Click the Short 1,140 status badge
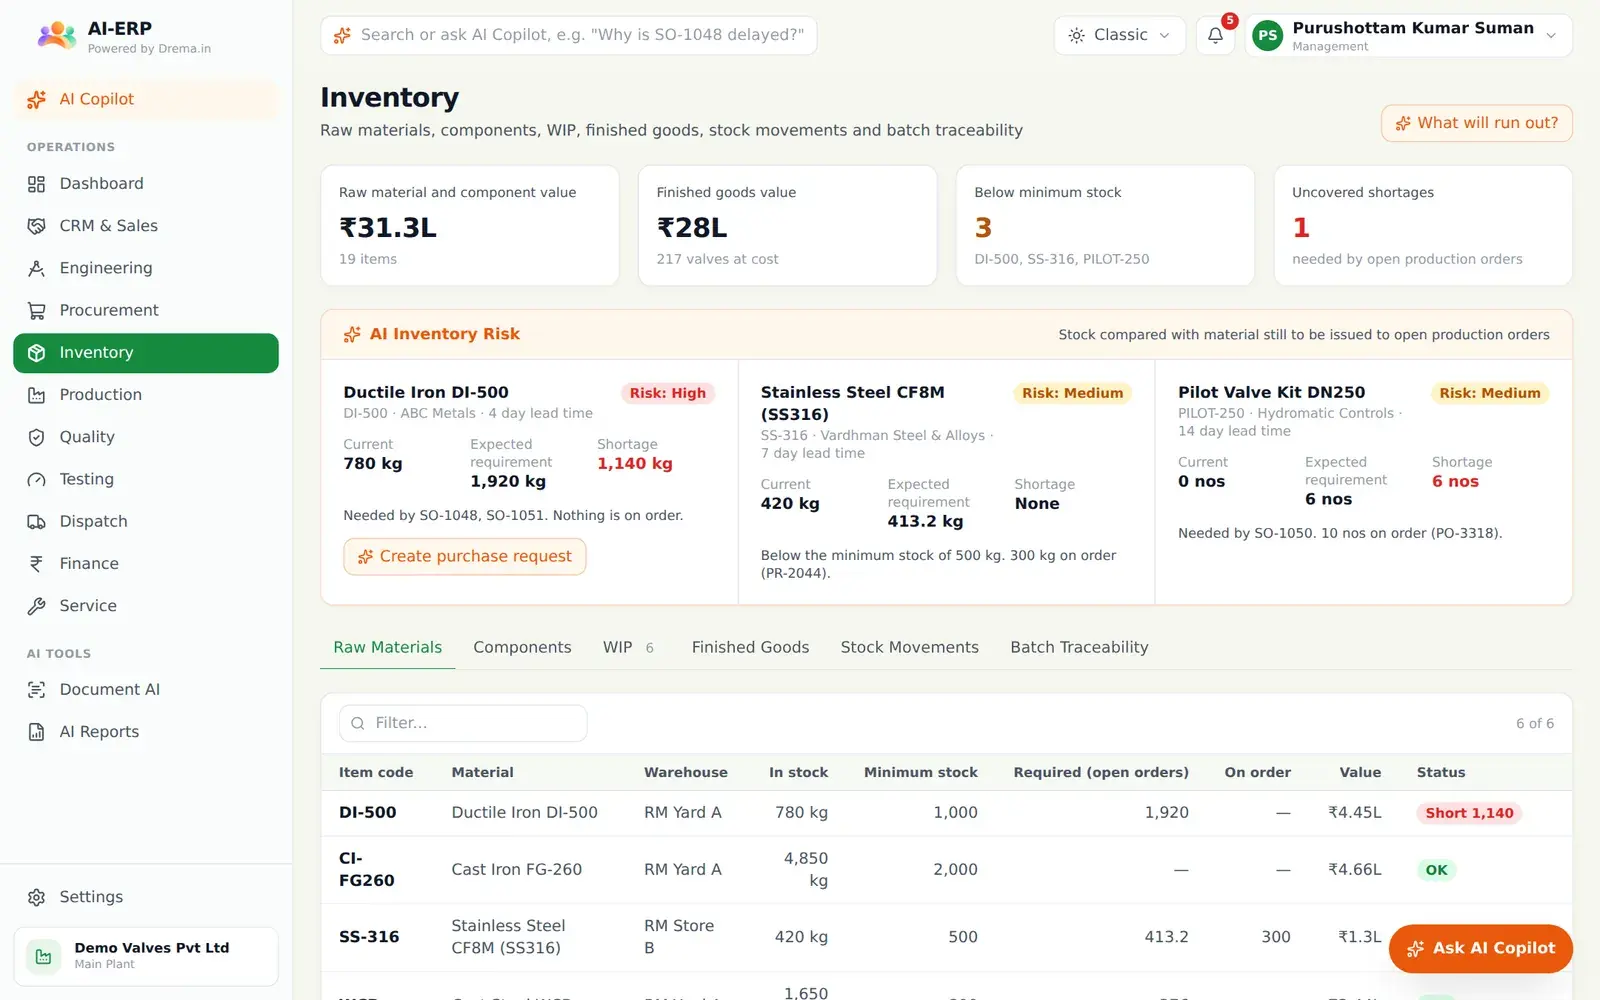The height and width of the screenshot is (1000, 1600). (1469, 813)
